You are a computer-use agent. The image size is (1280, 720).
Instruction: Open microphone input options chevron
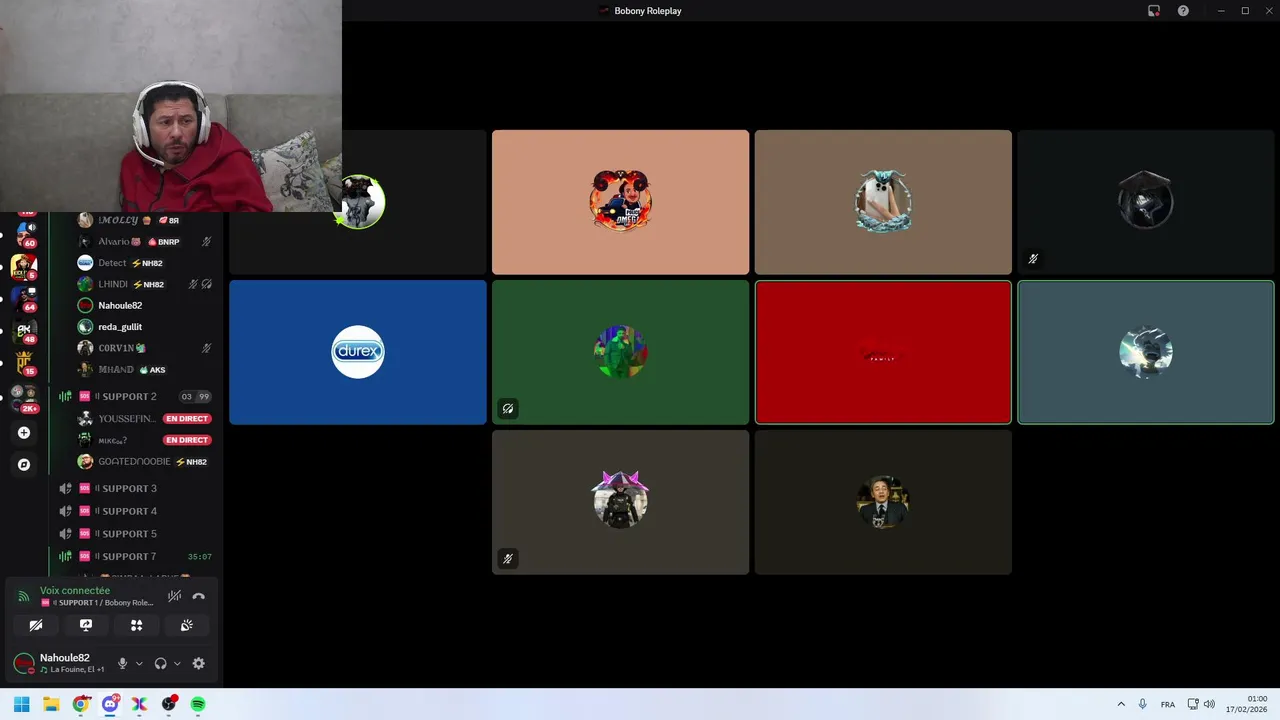click(139, 663)
